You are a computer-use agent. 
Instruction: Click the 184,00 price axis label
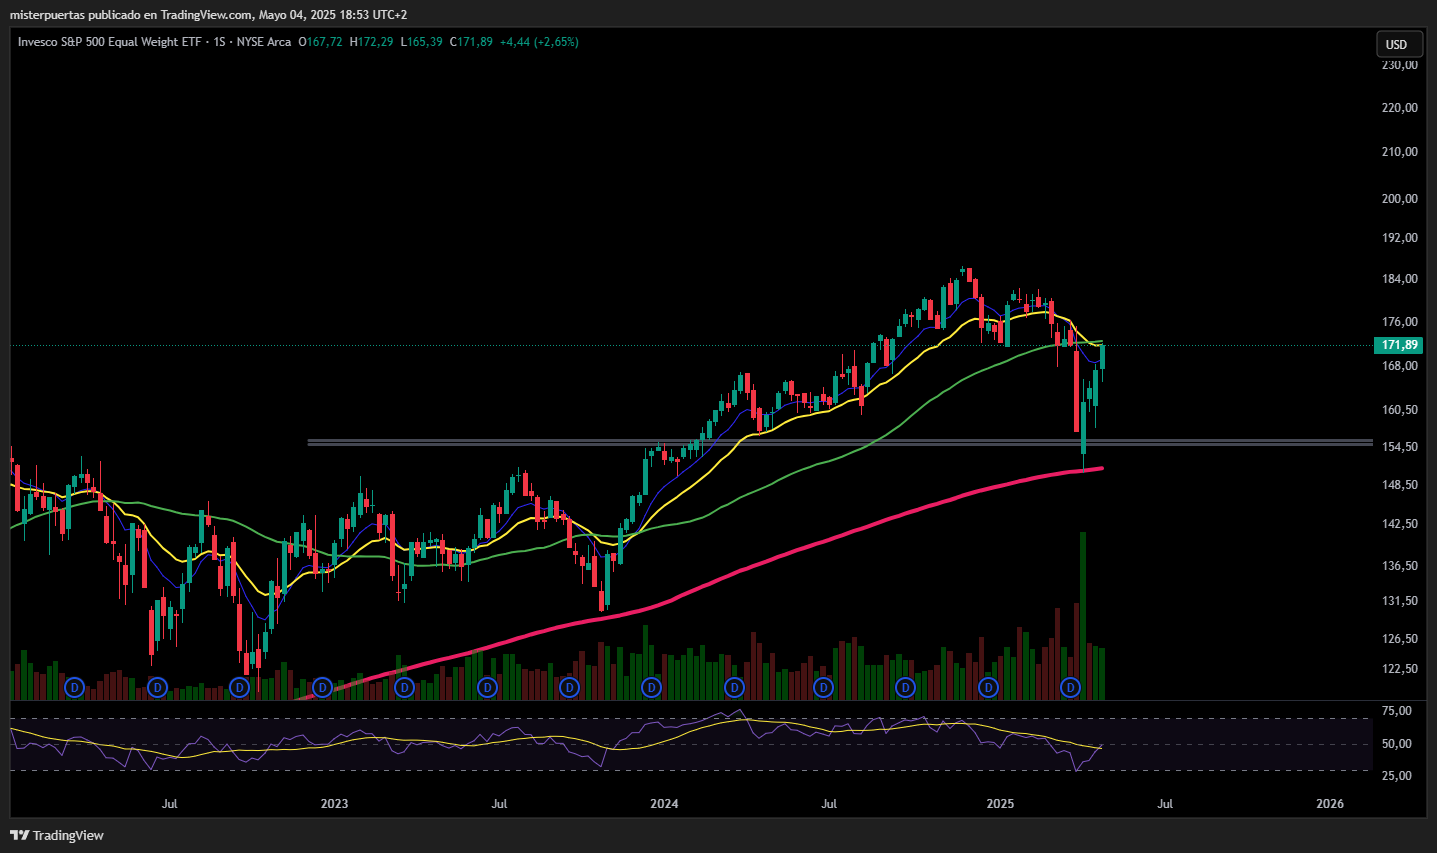(1399, 279)
